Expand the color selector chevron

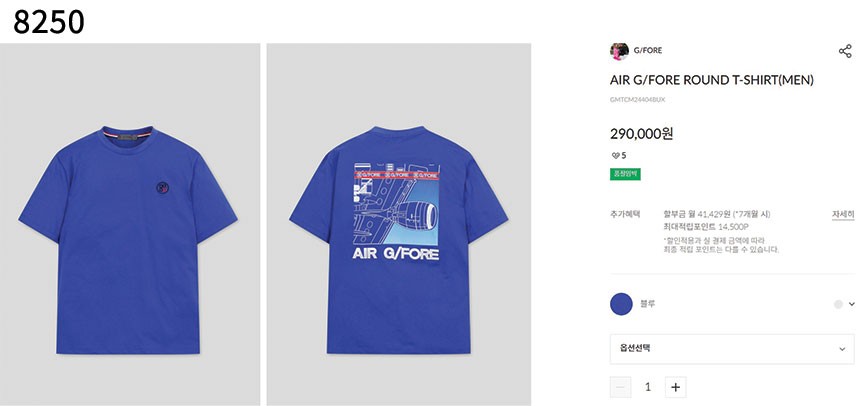(x=852, y=304)
